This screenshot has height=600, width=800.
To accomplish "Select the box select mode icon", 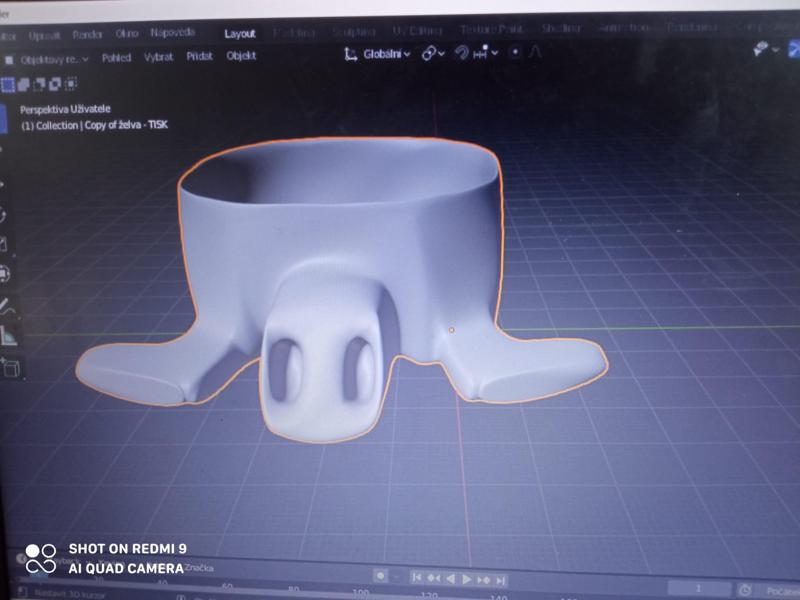I will coord(8,86).
